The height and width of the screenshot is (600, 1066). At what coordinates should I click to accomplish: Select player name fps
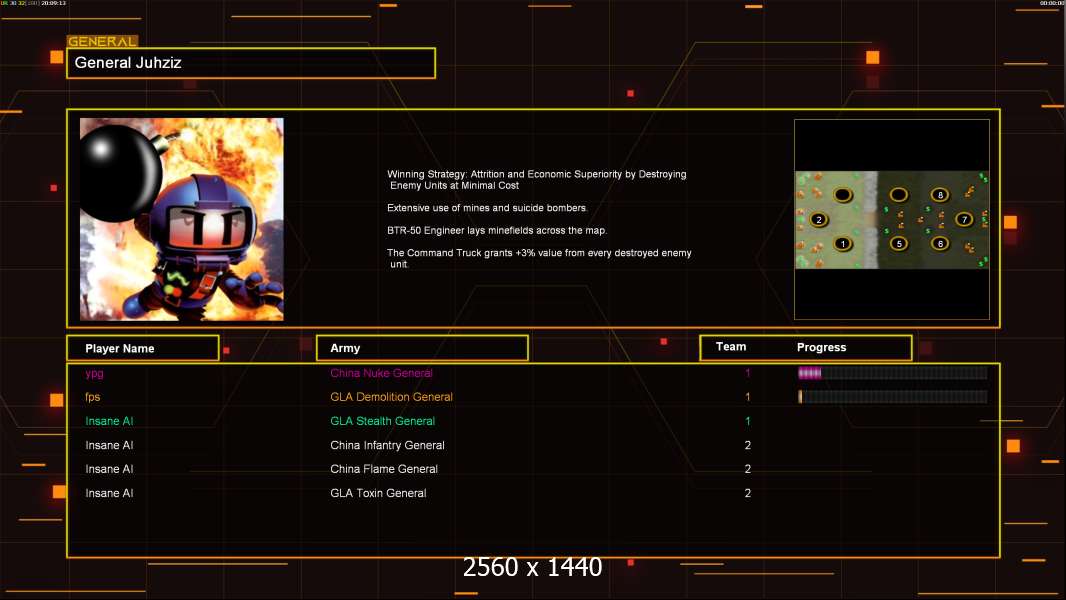(92, 397)
